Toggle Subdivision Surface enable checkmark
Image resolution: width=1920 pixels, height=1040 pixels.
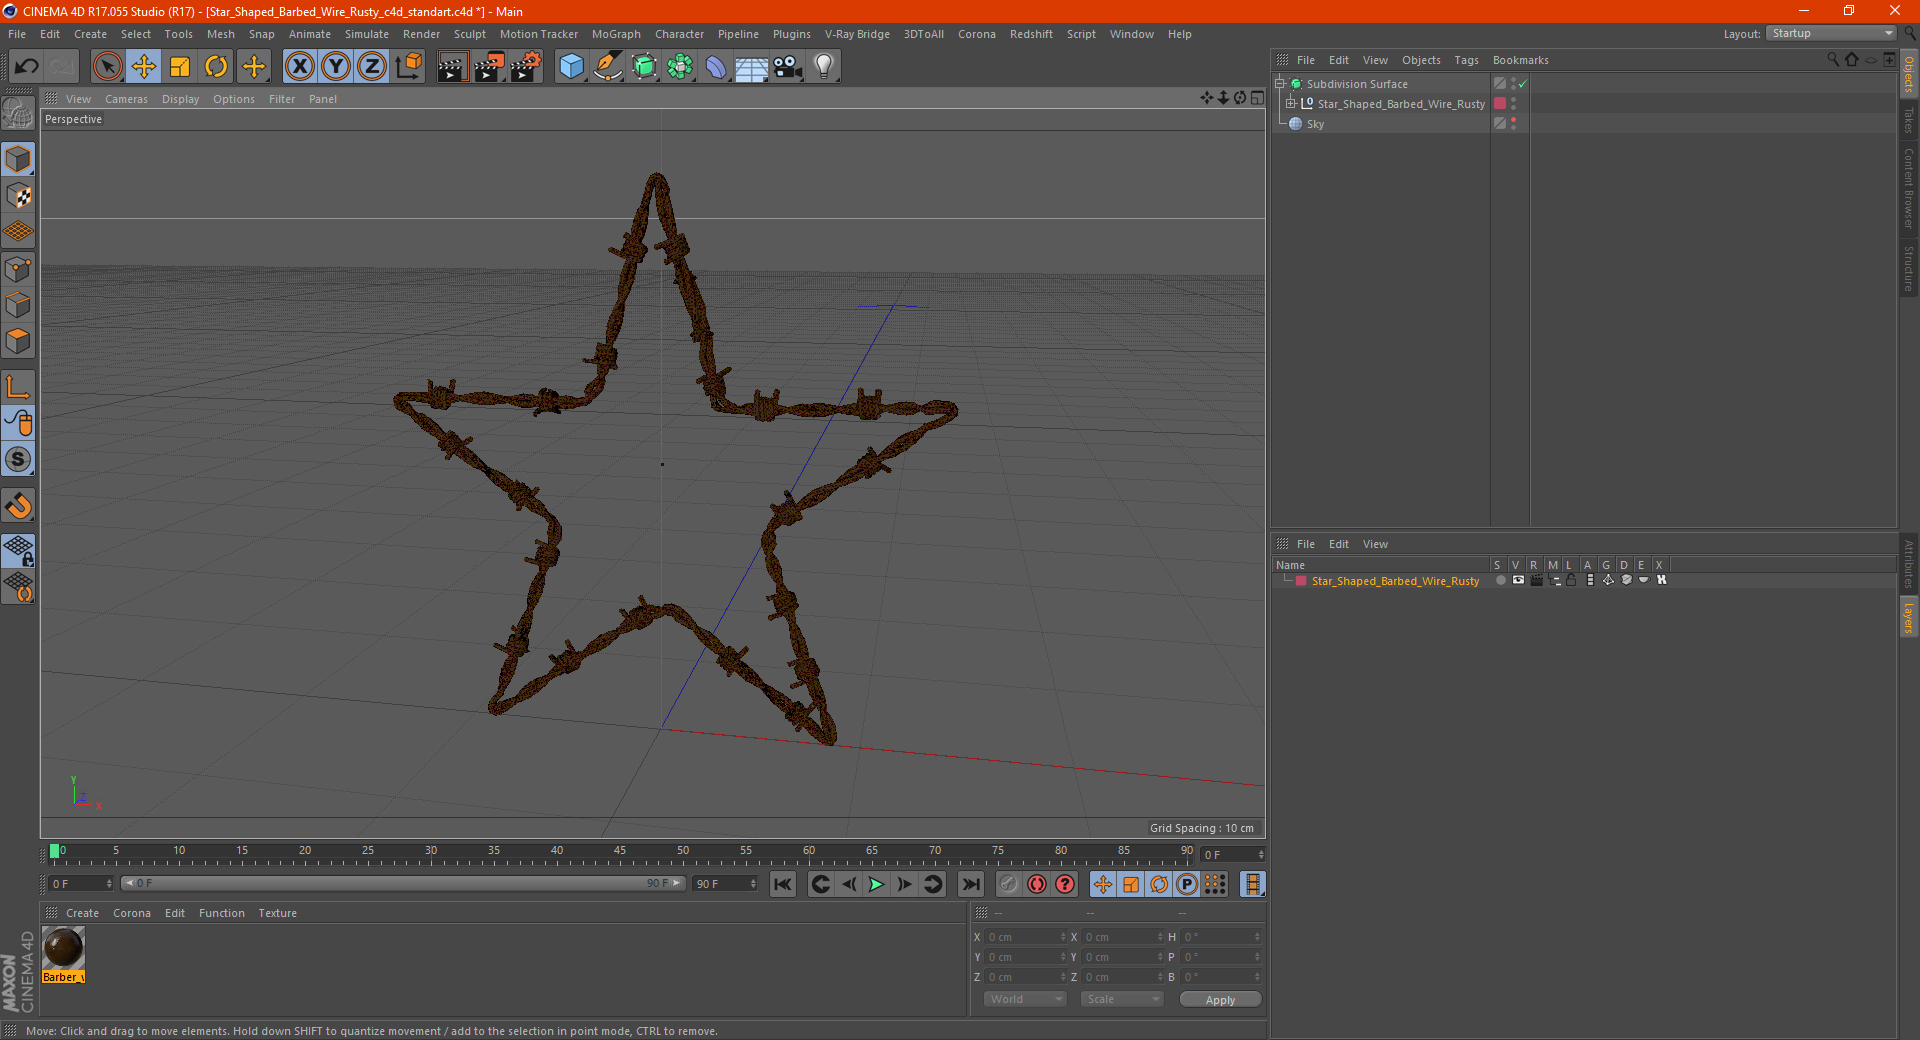pyautogui.click(x=1522, y=84)
